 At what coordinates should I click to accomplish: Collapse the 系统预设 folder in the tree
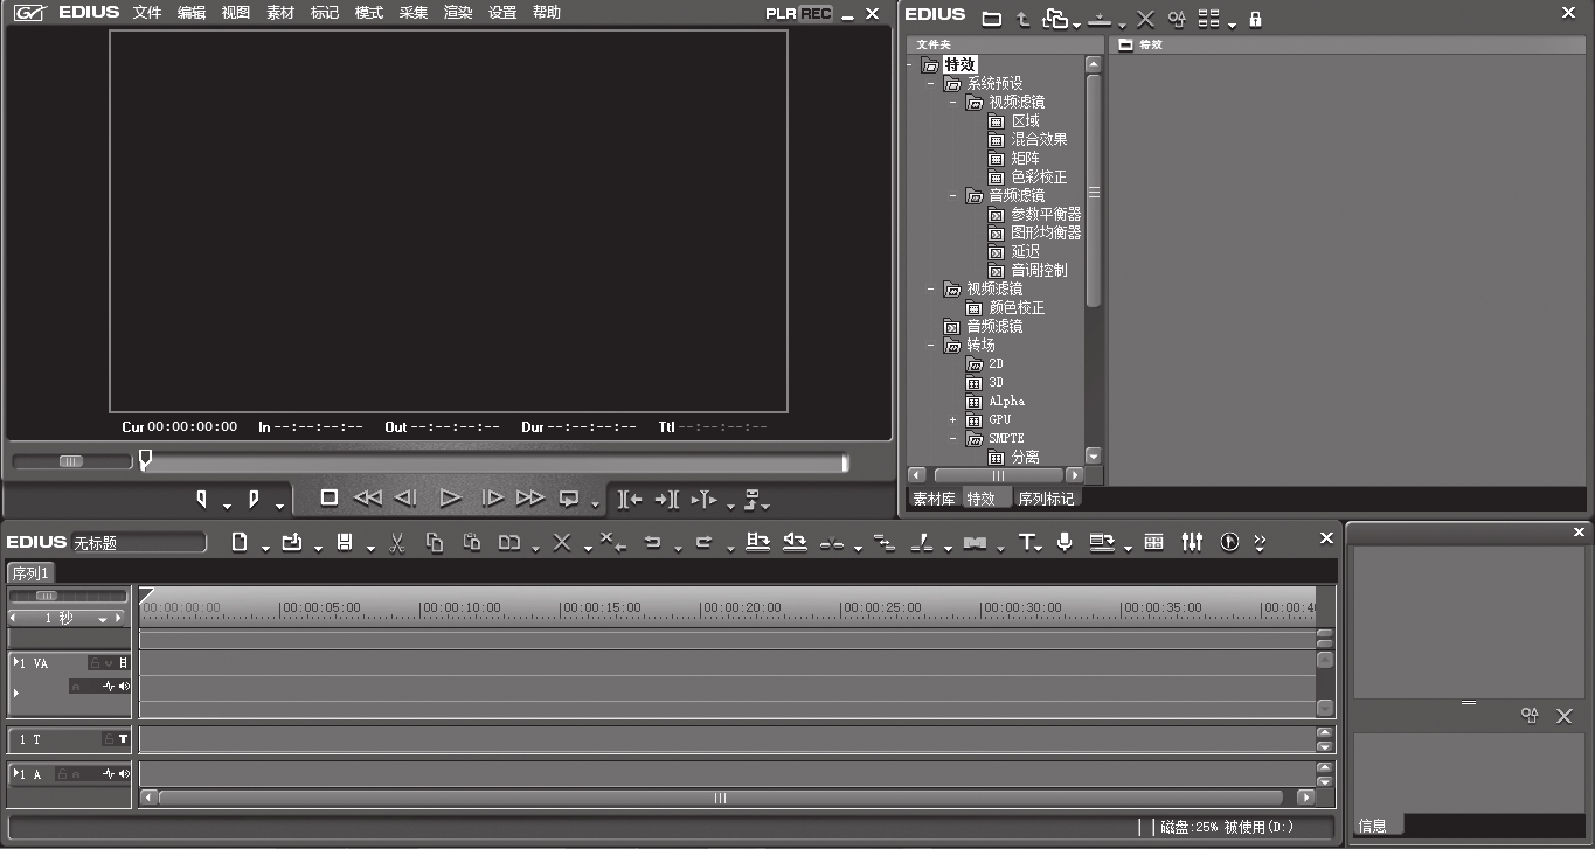pos(931,84)
